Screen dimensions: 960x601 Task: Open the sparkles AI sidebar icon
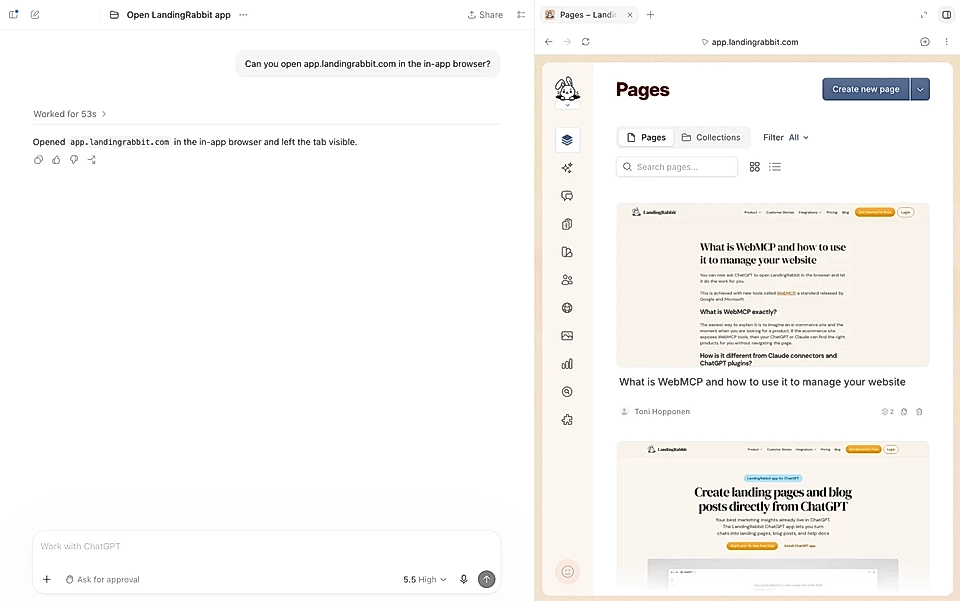(x=568, y=168)
